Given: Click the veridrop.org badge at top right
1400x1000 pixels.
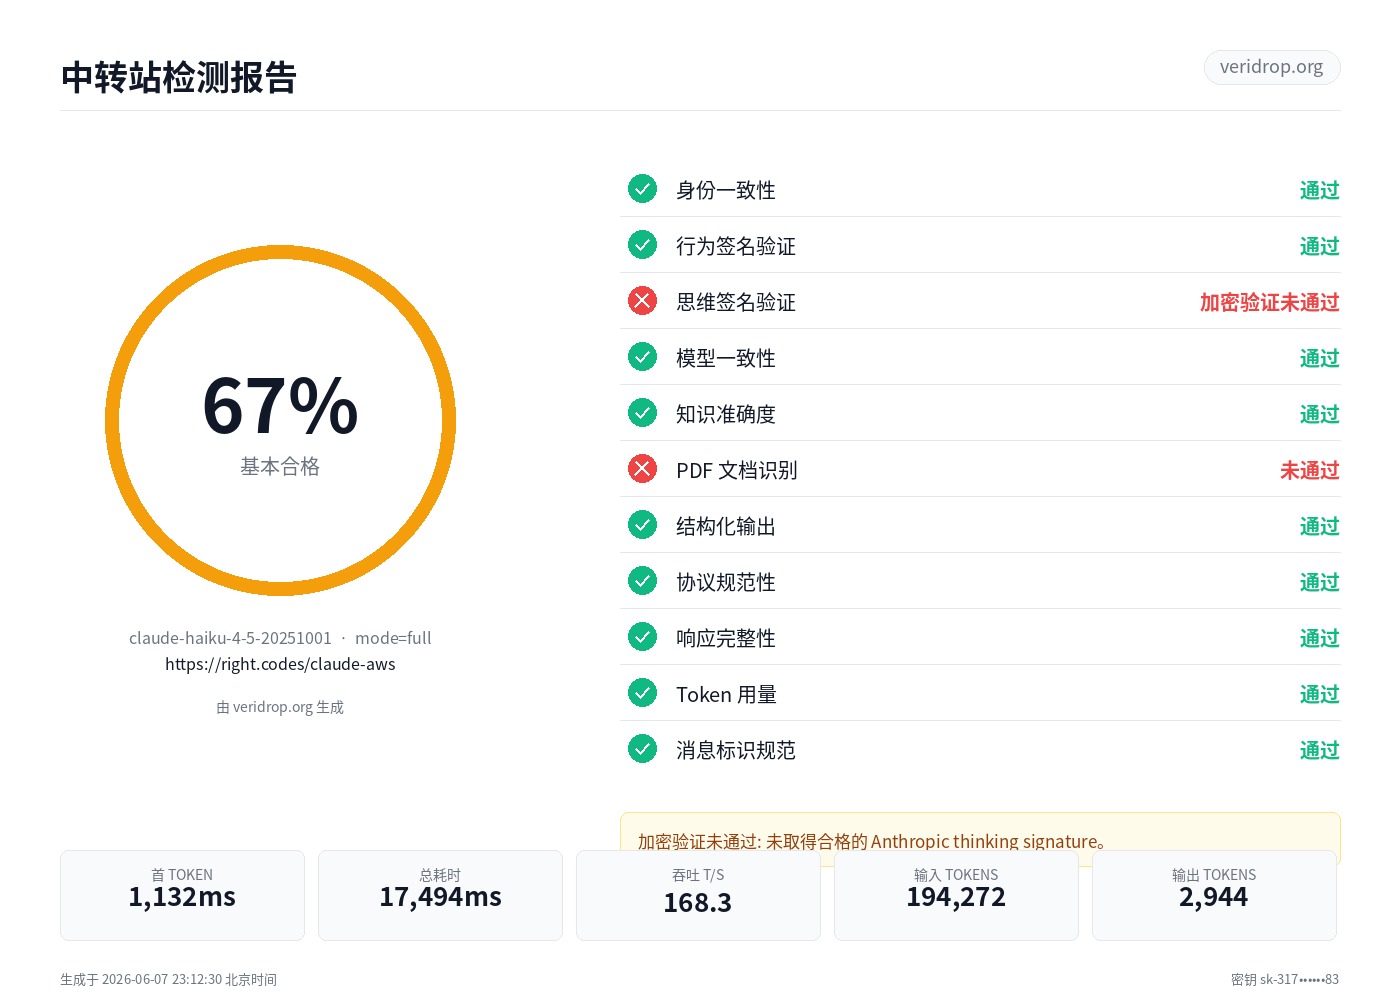Looking at the screenshot, I should point(1272,67).
